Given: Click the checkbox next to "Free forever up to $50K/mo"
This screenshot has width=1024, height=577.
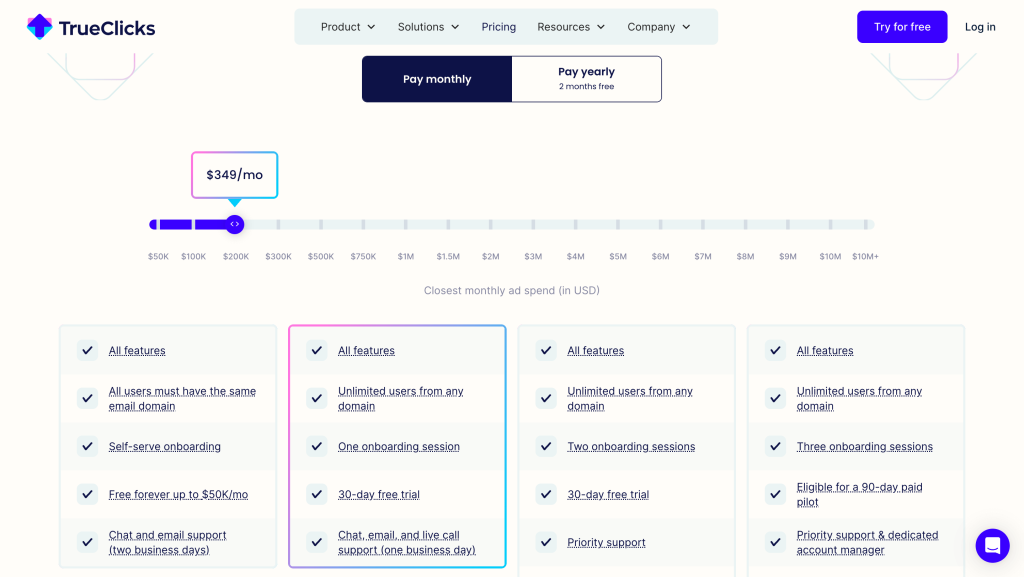Looking at the screenshot, I should pos(87,494).
